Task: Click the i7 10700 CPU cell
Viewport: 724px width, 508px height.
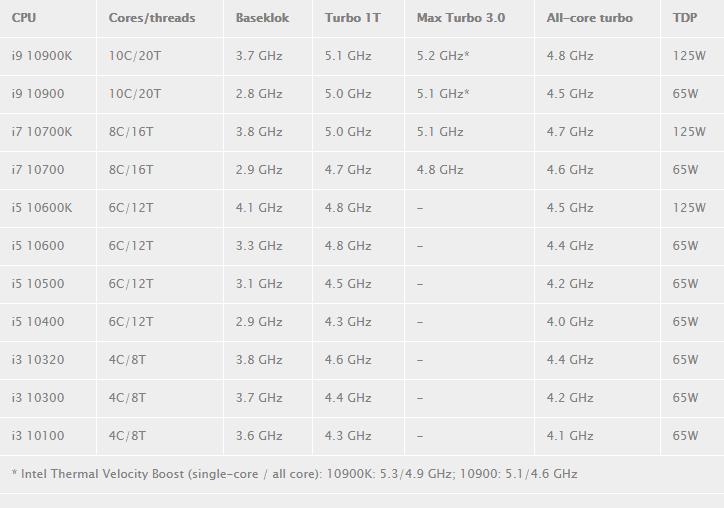Action: [x=38, y=170]
